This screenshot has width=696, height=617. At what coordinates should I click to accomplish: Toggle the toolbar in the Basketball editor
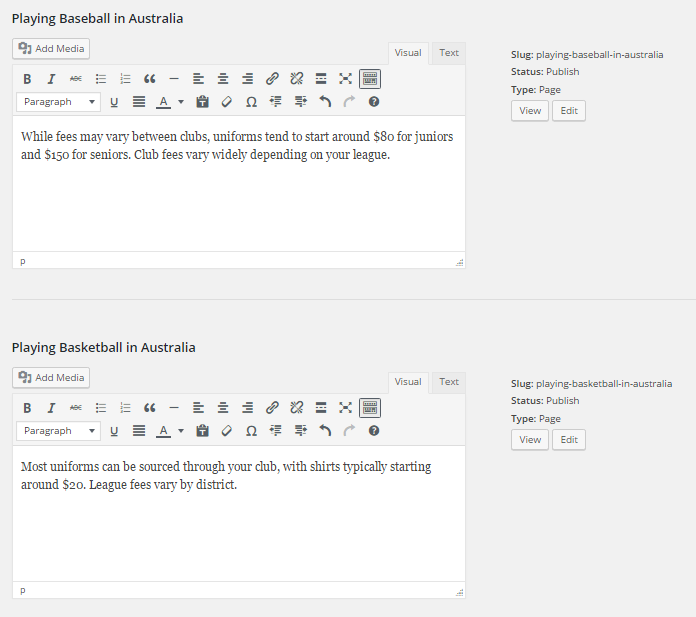[370, 408]
